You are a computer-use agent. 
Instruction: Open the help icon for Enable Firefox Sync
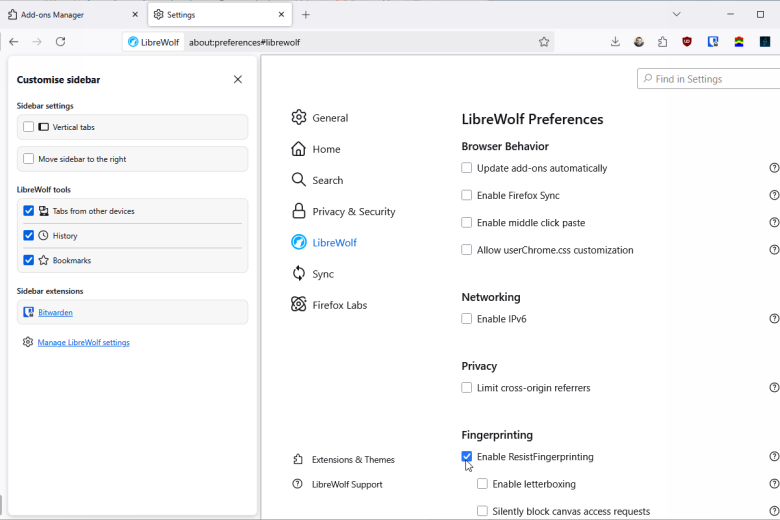[774, 195]
